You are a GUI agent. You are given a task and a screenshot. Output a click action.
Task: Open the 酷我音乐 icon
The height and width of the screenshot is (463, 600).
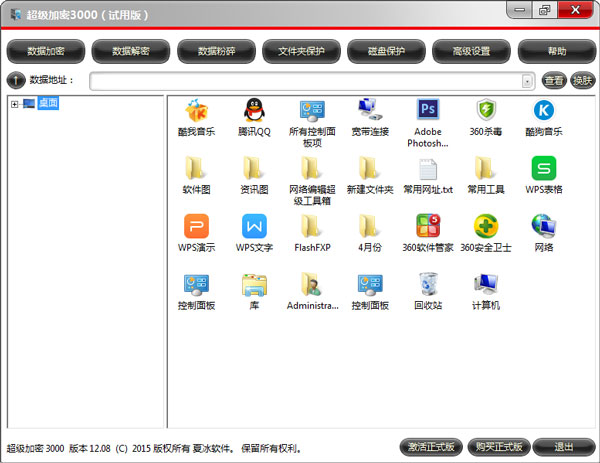point(196,111)
